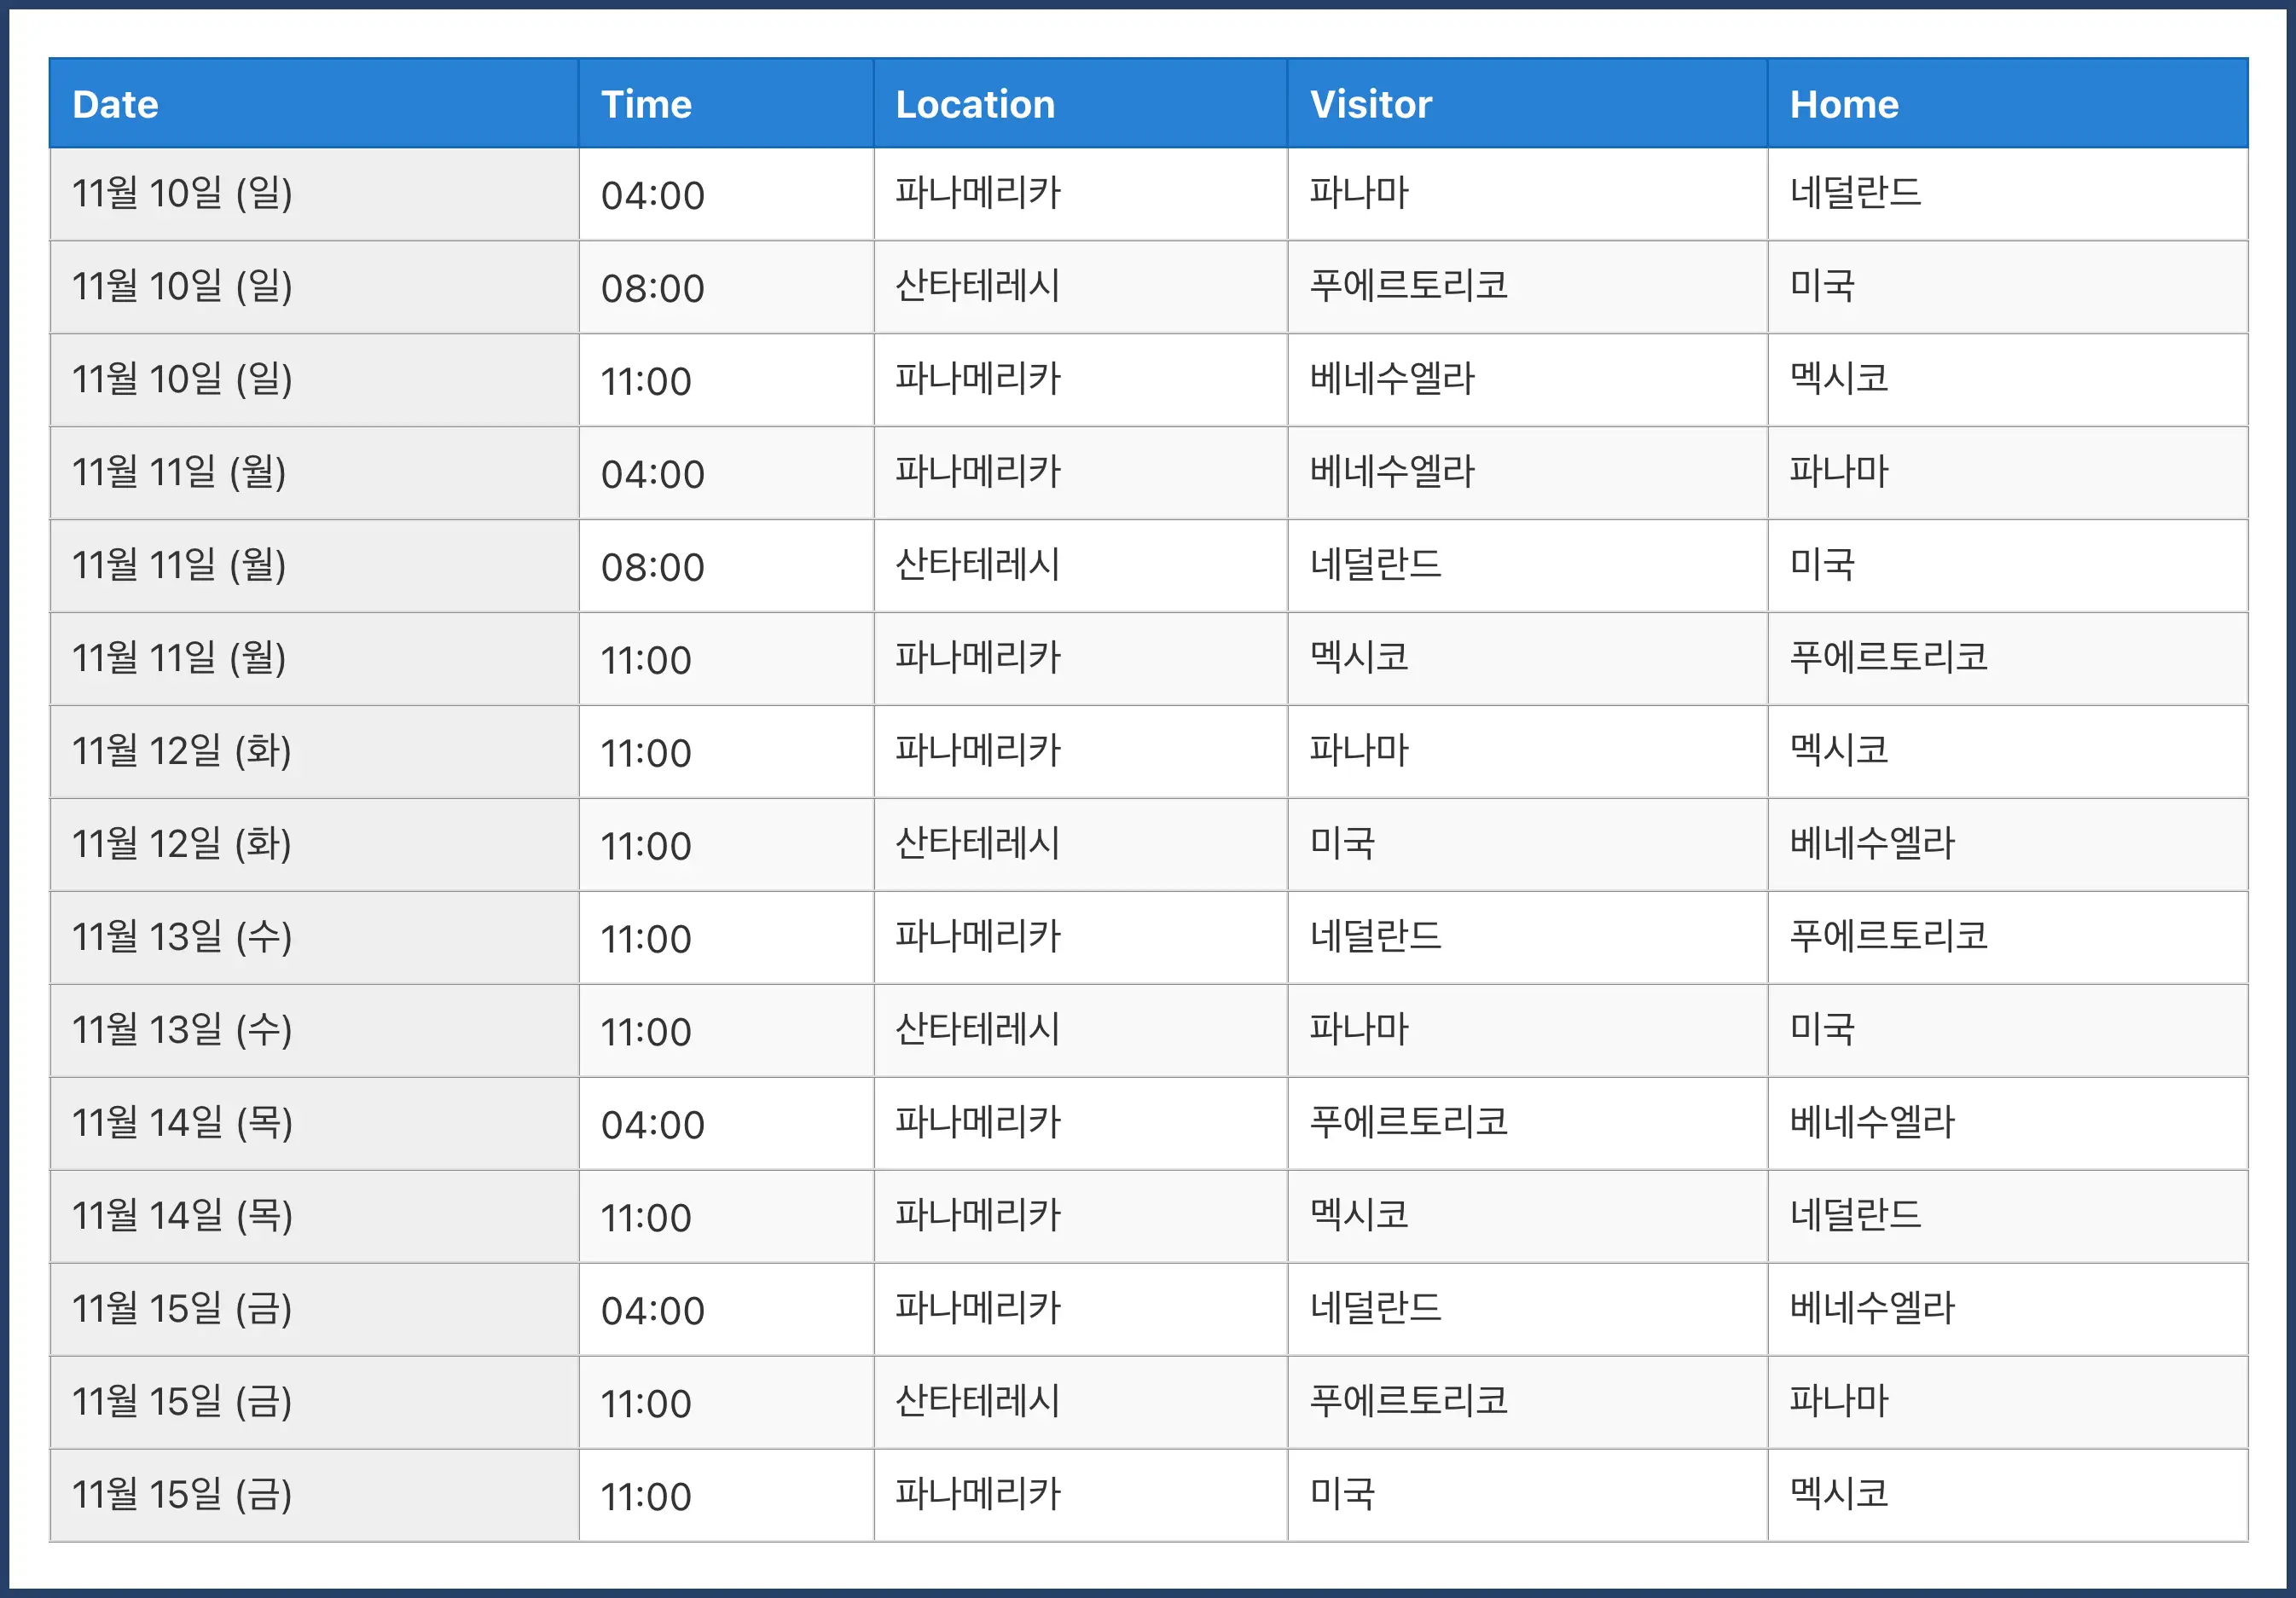Click 네덜란드 home on 11월 14일 row
Image resolution: width=2296 pixels, height=1598 pixels.
[x=1856, y=1216]
